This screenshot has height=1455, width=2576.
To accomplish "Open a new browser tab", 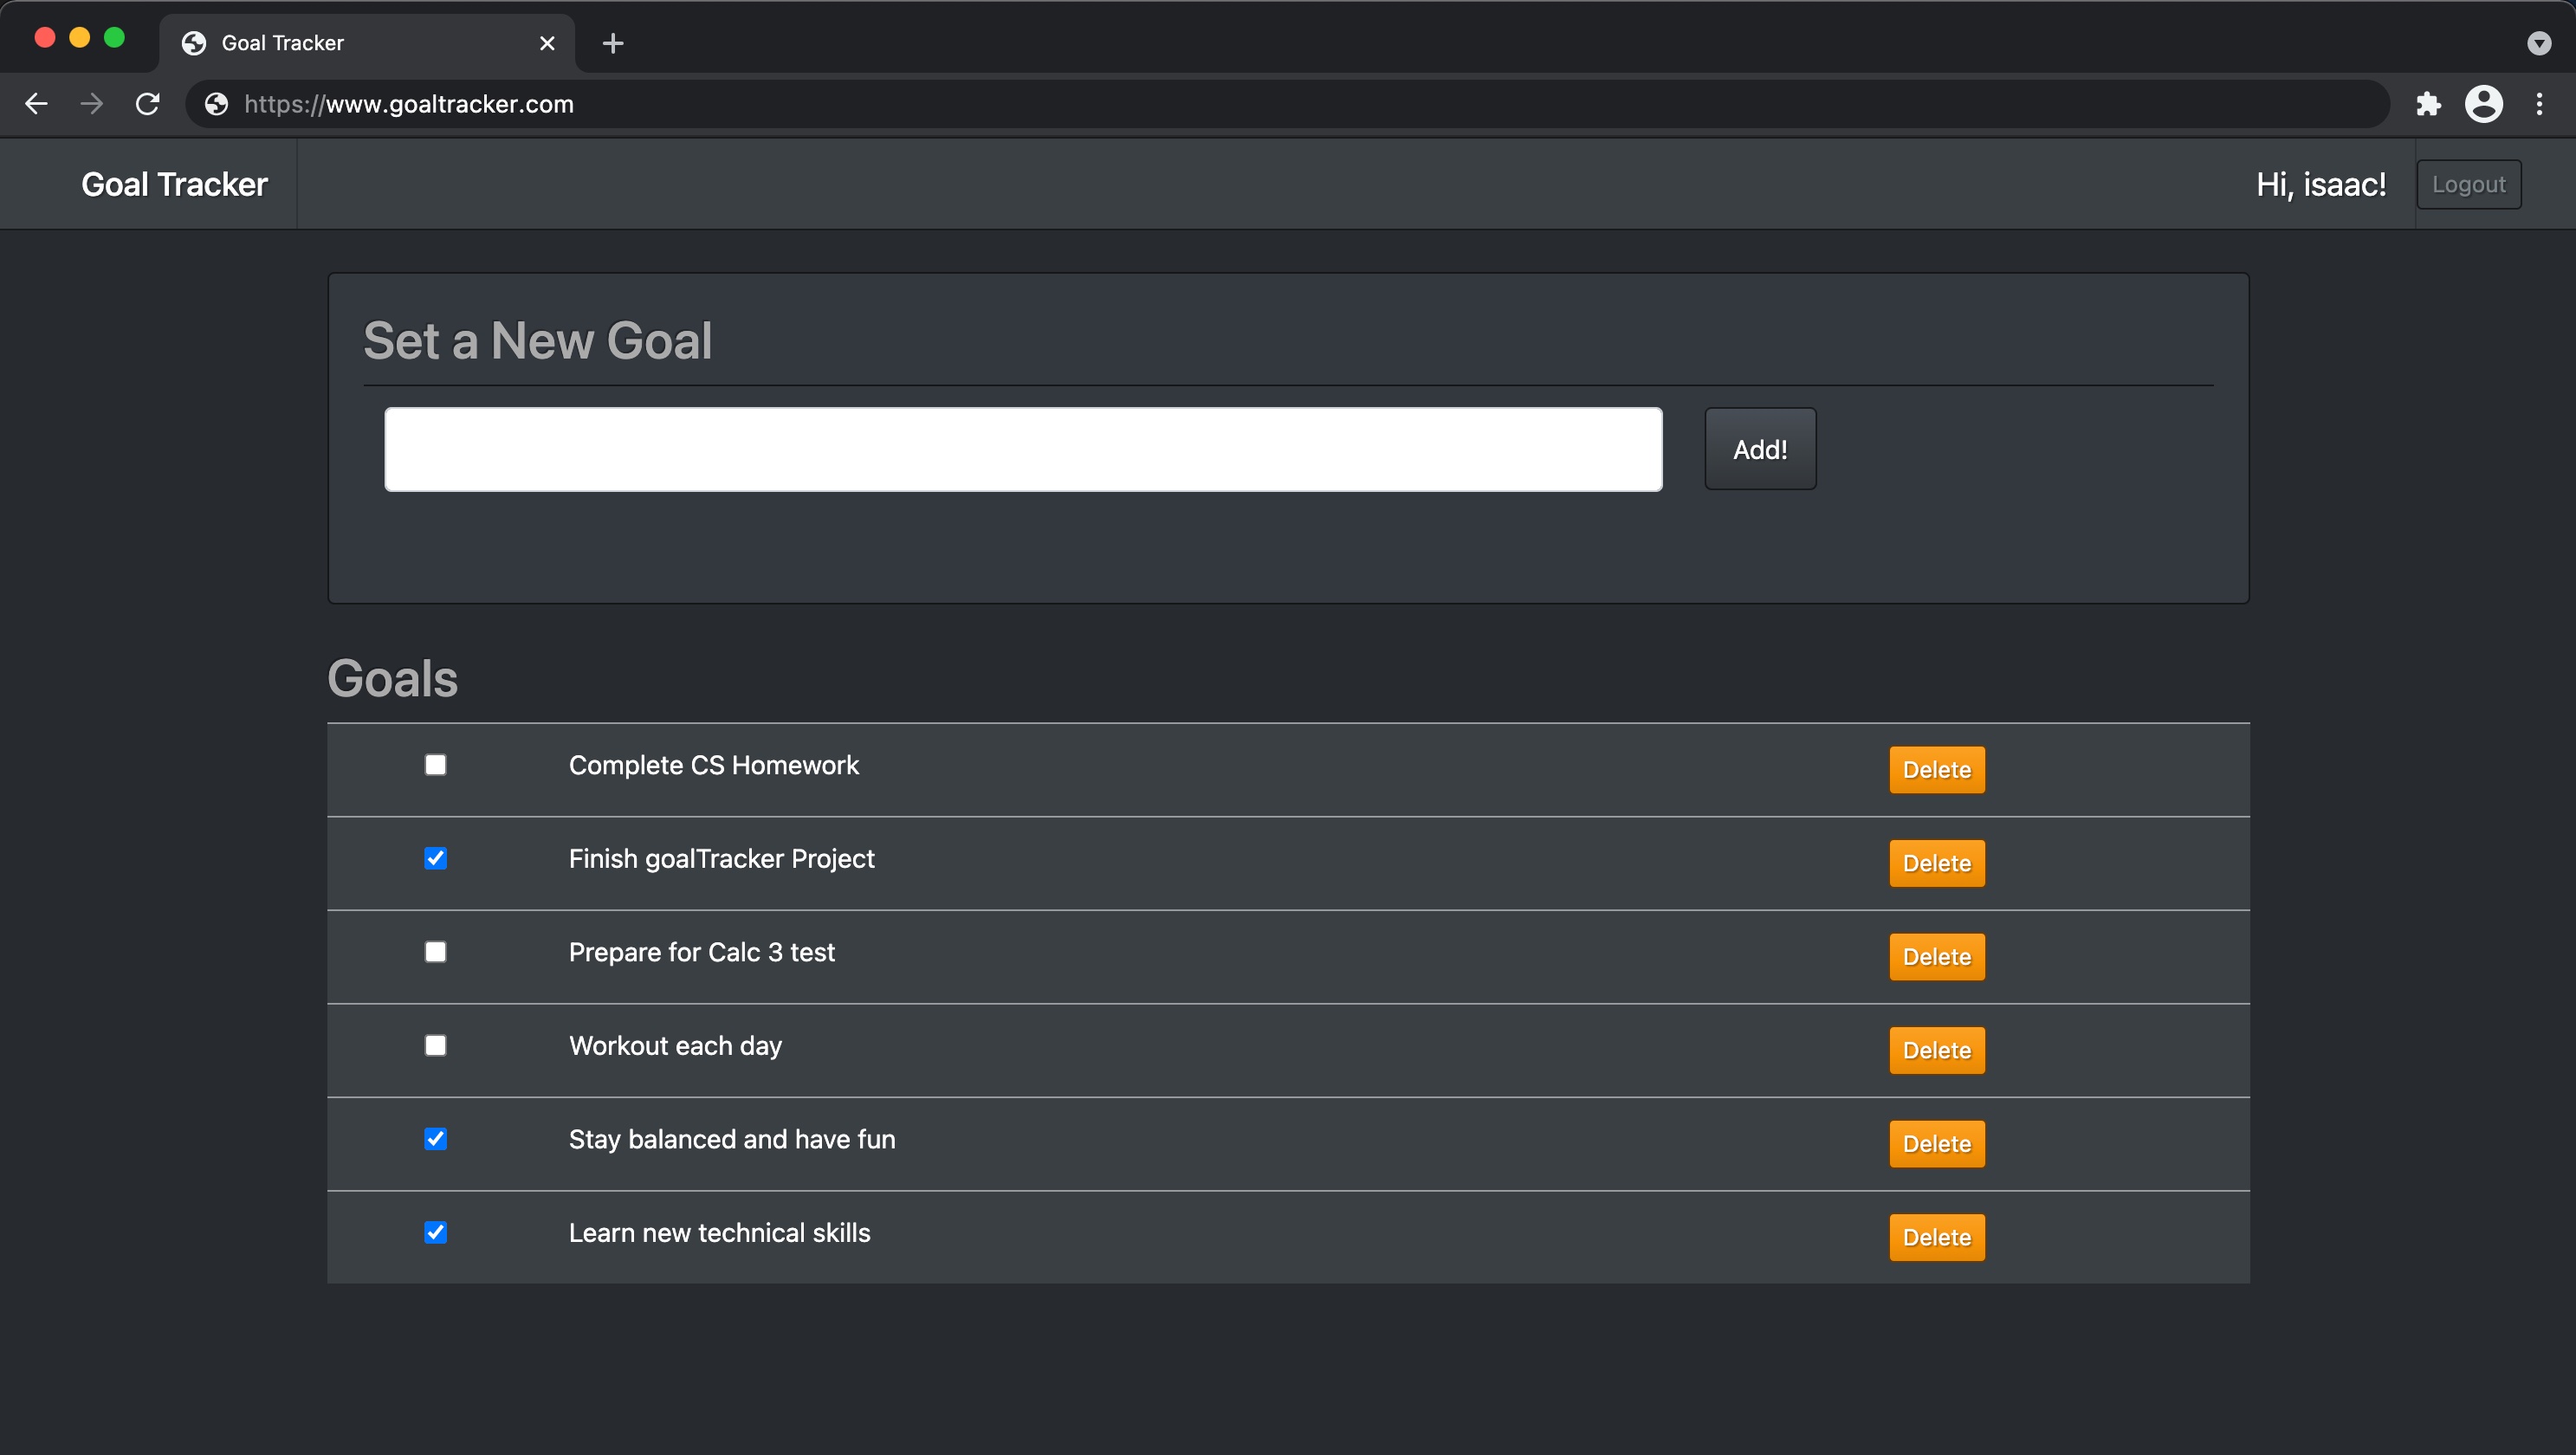I will [613, 43].
